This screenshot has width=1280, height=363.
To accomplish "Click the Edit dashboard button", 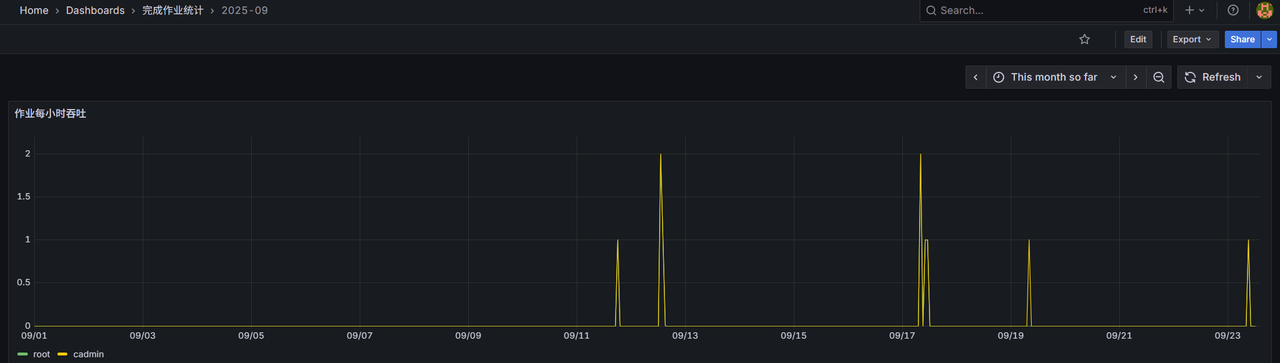I will [x=1138, y=39].
